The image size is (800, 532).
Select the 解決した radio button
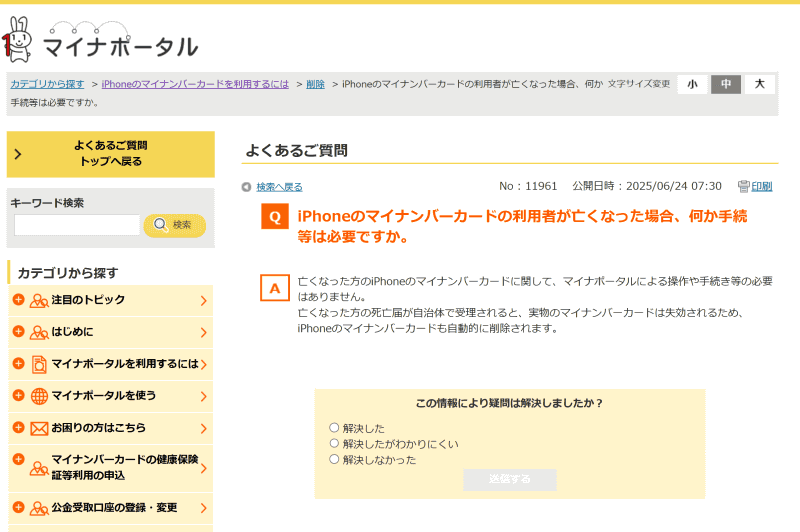pyautogui.click(x=334, y=427)
